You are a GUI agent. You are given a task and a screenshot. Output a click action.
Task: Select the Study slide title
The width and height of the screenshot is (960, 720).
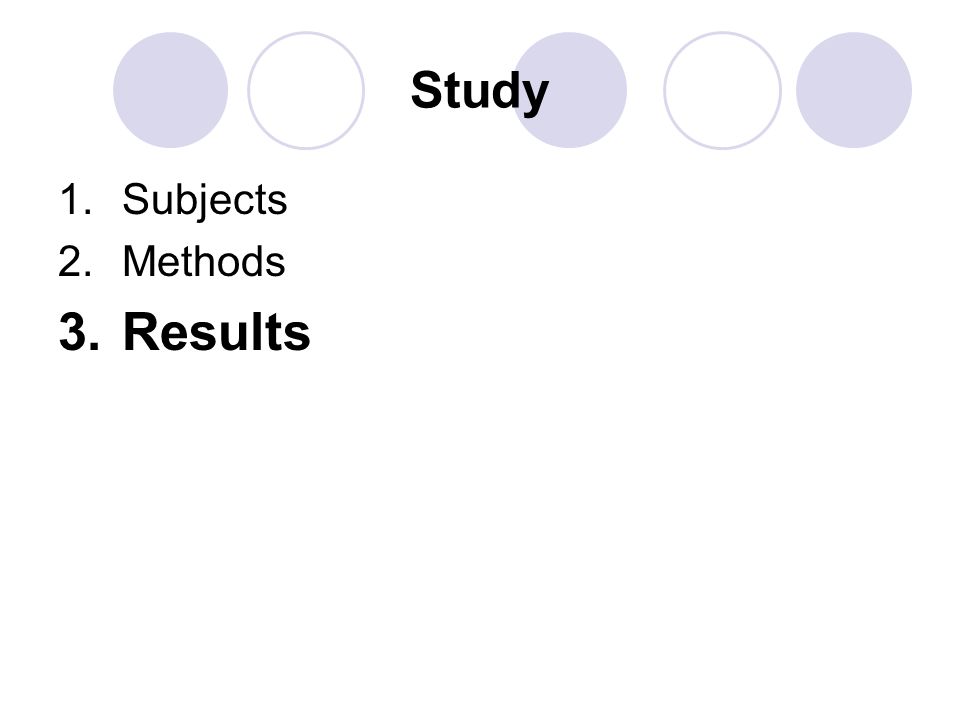pos(479,92)
